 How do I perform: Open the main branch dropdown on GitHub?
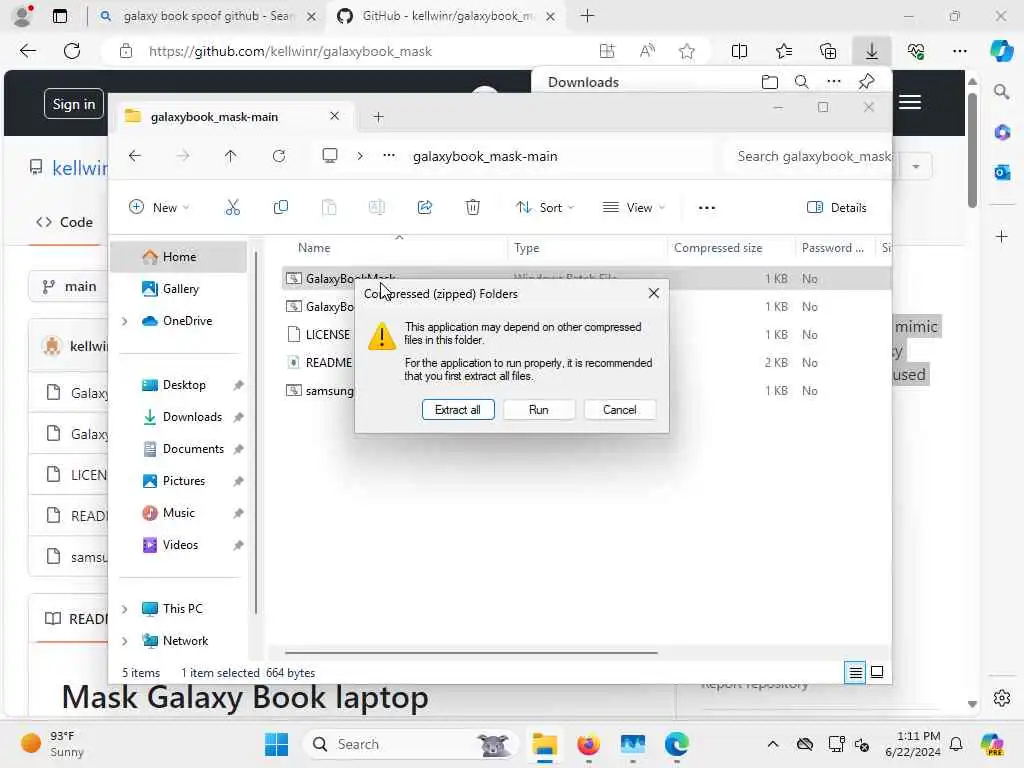click(68, 286)
